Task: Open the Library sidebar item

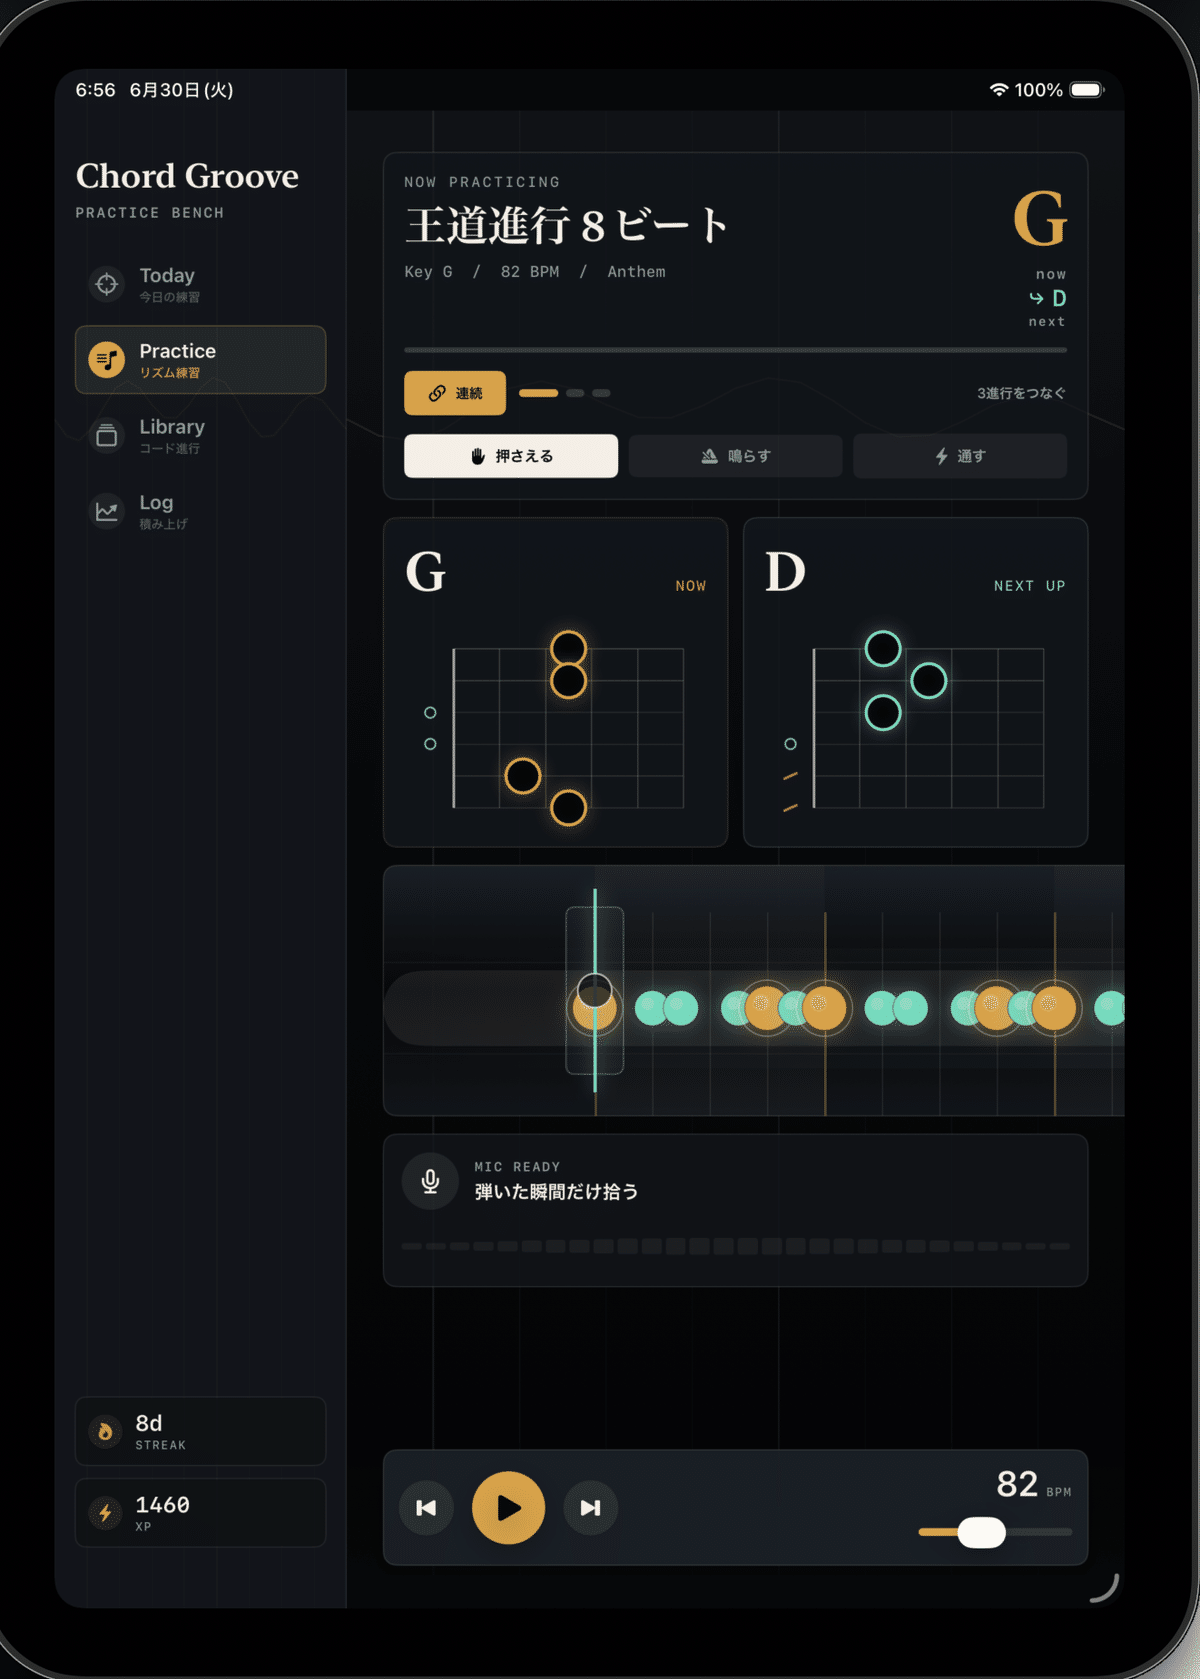Action: tap(200, 436)
